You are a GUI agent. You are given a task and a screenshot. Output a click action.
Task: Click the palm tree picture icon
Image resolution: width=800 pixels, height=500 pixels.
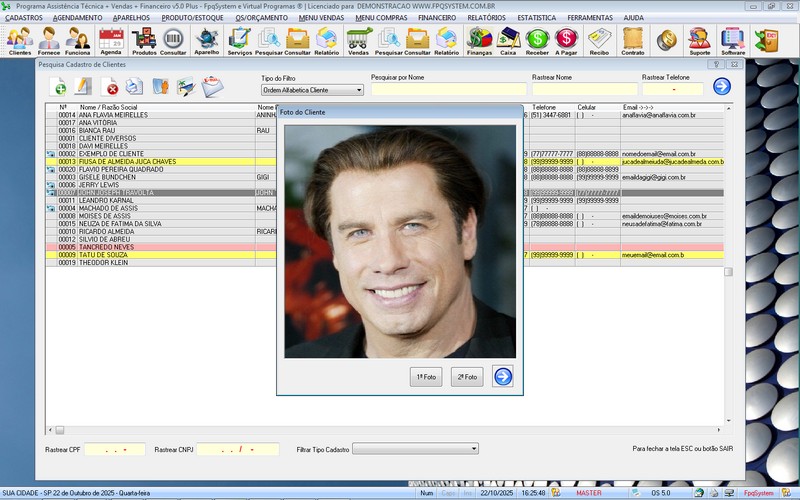tap(186, 87)
